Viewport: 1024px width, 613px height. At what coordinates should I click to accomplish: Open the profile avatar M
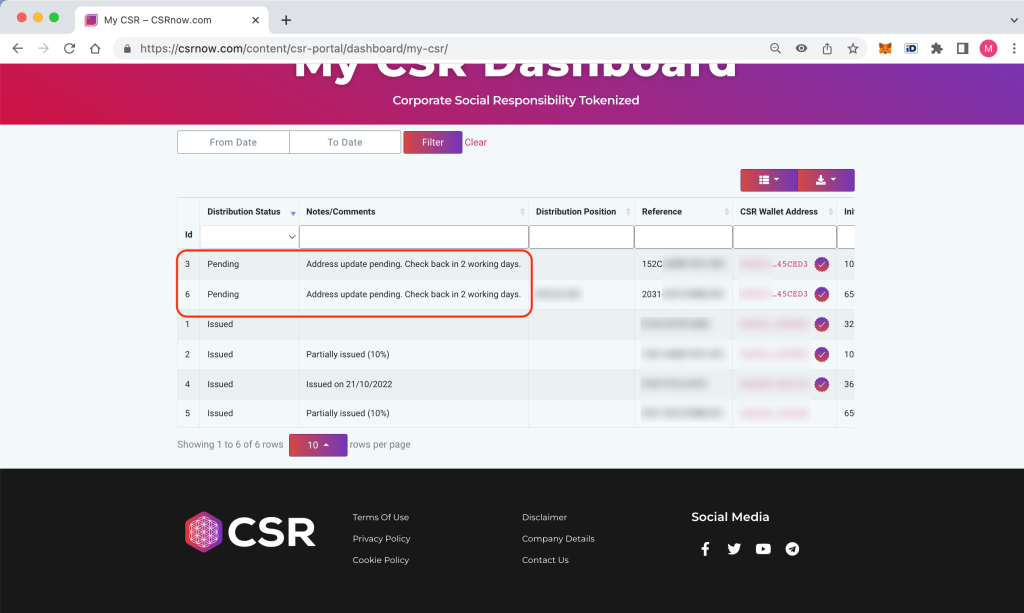pyautogui.click(x=988, y=48)
